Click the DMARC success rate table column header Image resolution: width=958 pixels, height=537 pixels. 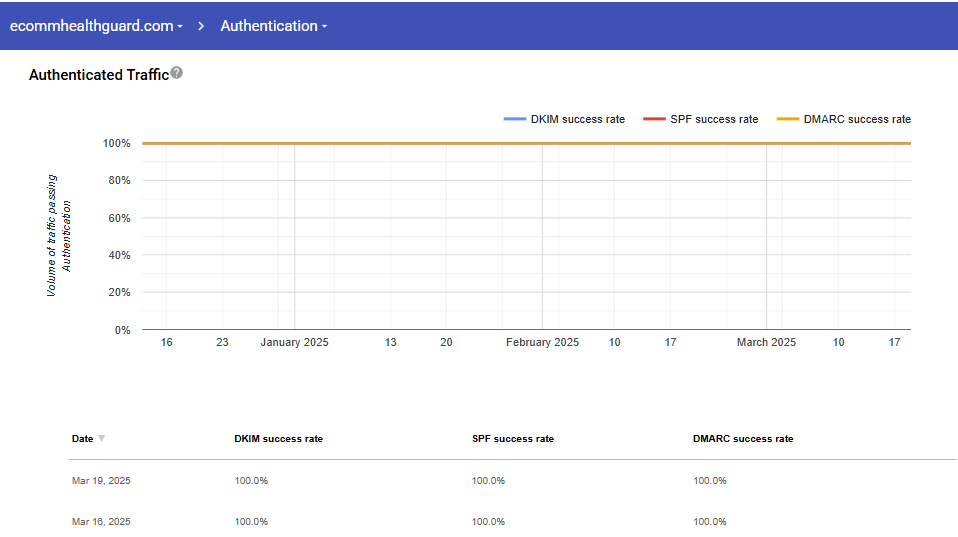pos(742,439)
